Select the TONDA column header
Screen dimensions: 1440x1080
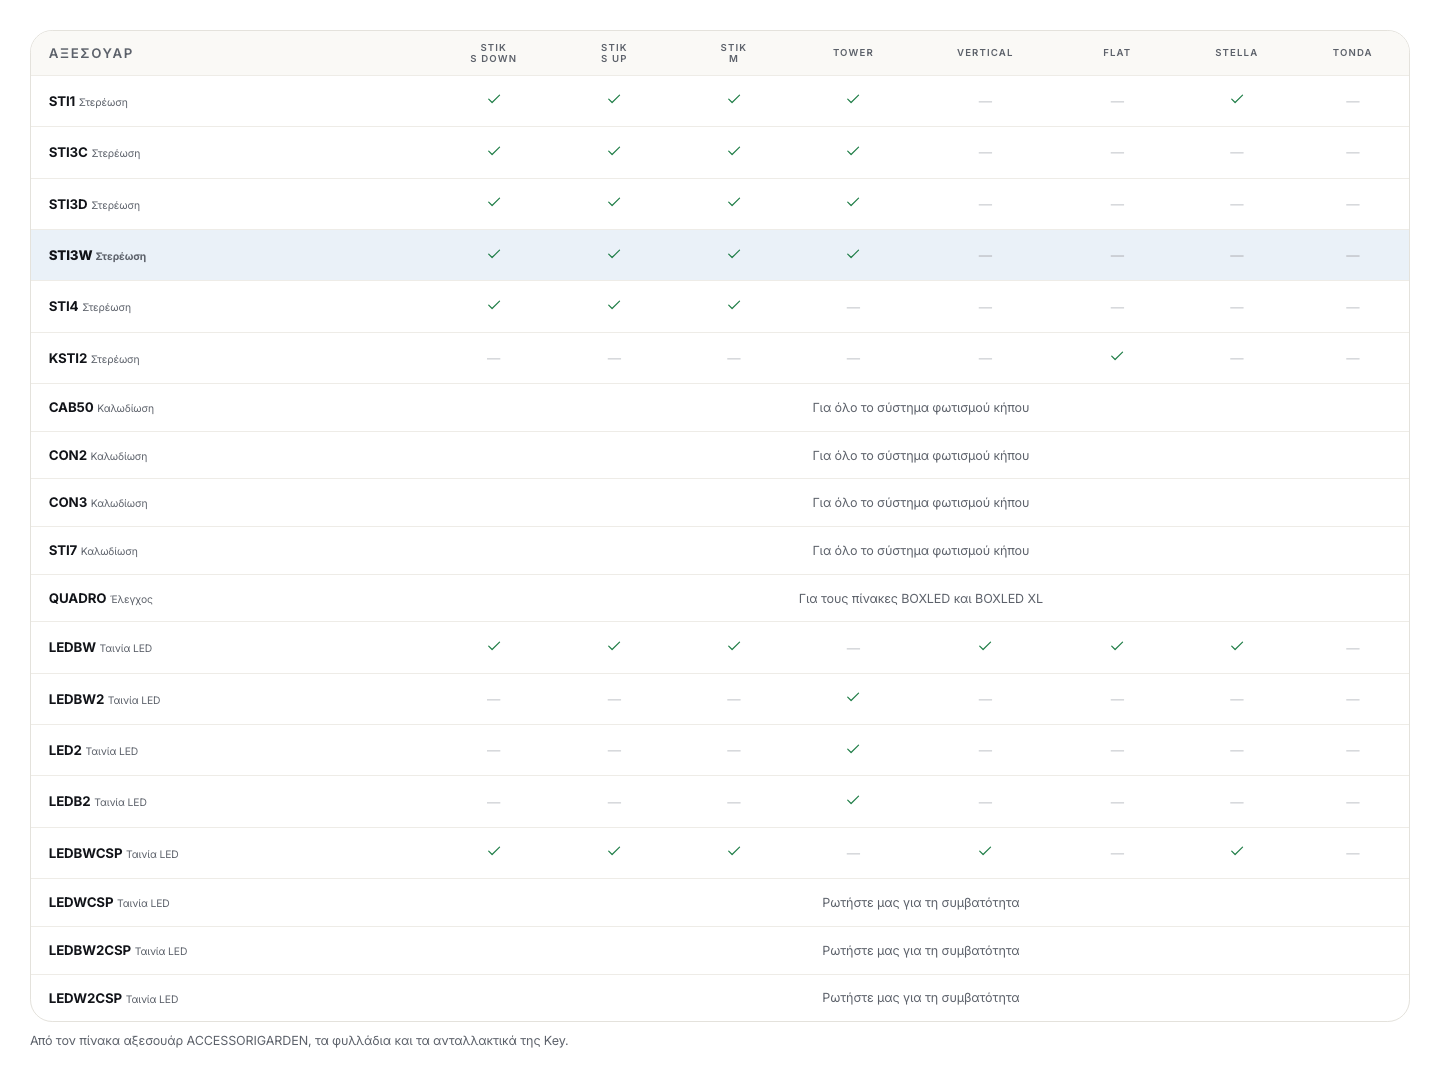pos(1352,53)
